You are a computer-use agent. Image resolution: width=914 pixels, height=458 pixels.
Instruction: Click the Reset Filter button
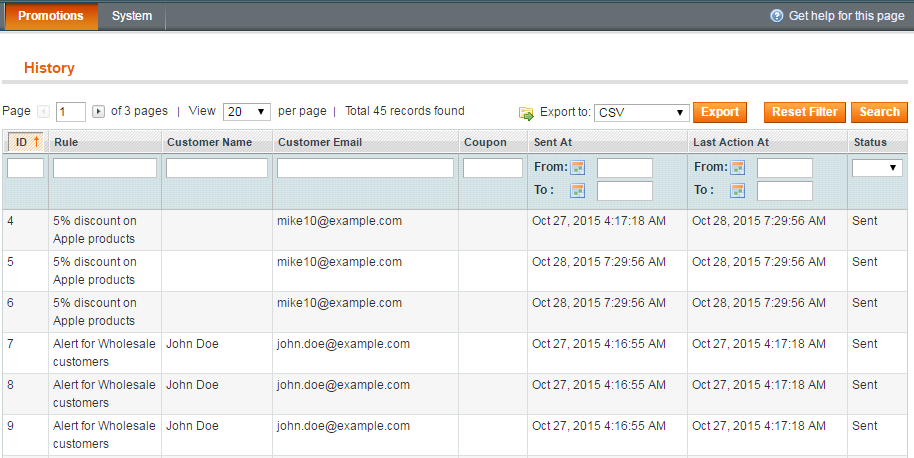click(x=804, y=112)
